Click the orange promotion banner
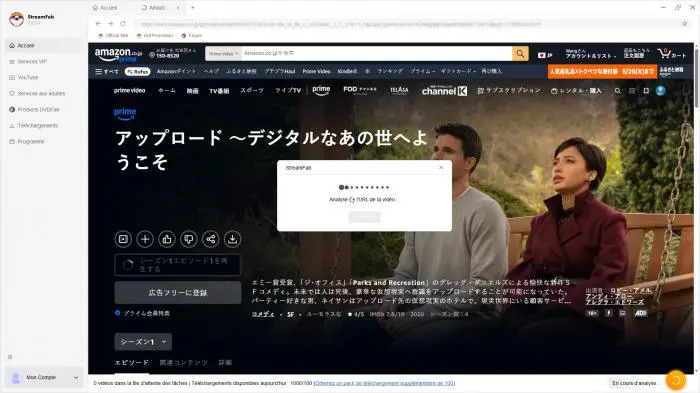The width and height of the screenshot is (700, 393). pos(602,71)
